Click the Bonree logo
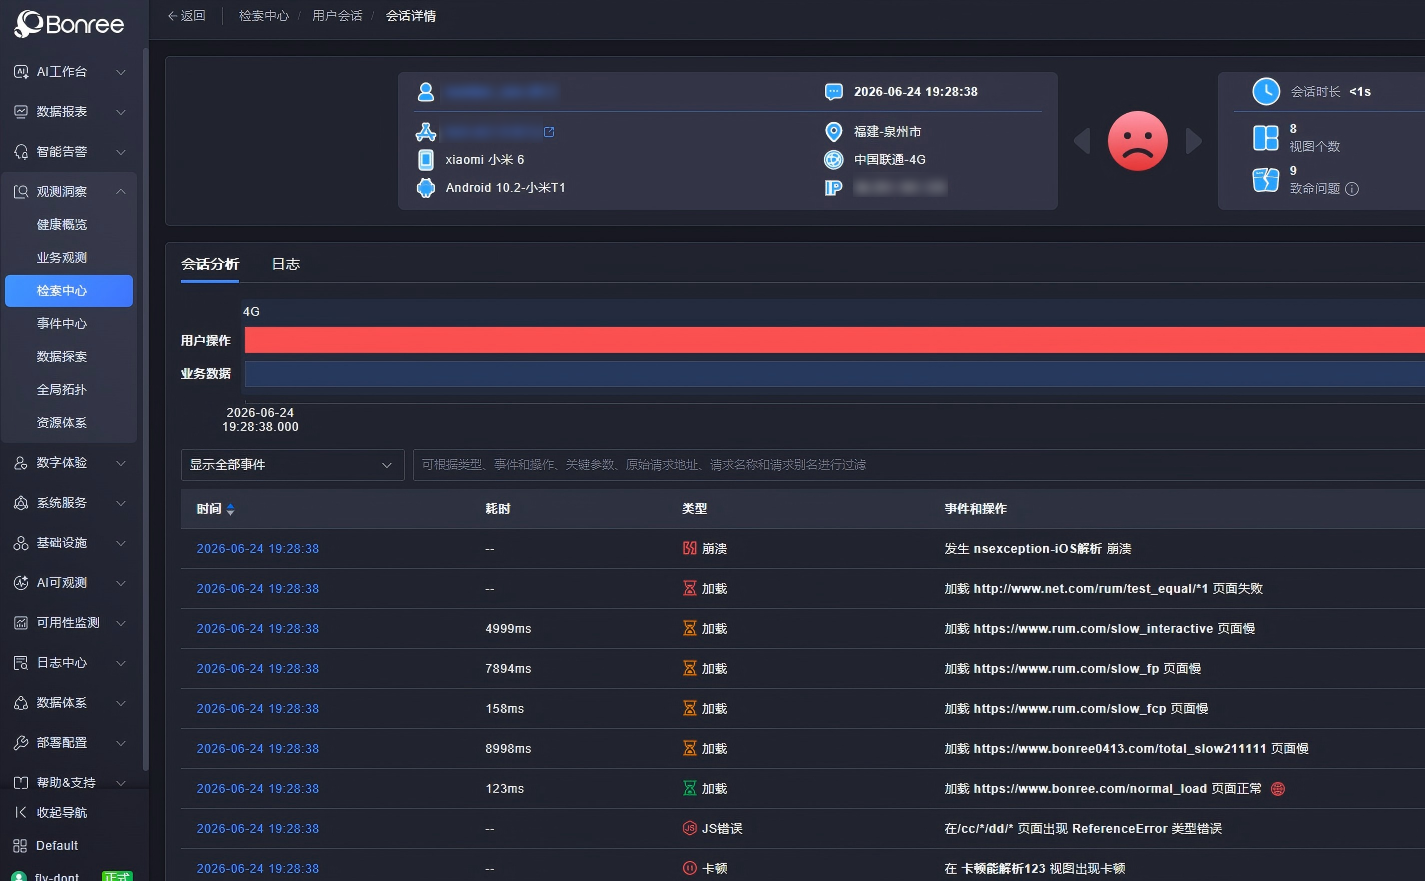The height and width of the screenshot is (881, 1425). coord(69,24)
